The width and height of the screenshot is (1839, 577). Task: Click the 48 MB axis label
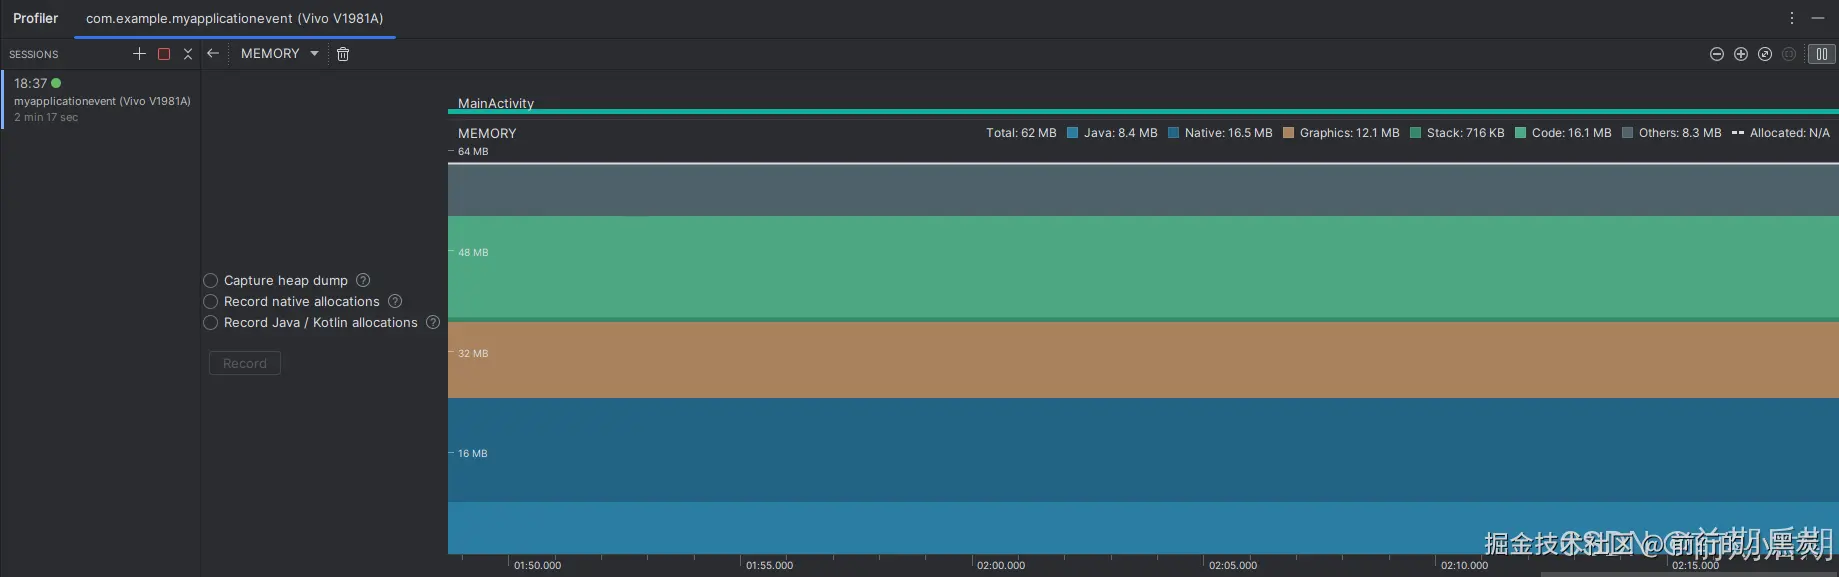coord(473,252)
